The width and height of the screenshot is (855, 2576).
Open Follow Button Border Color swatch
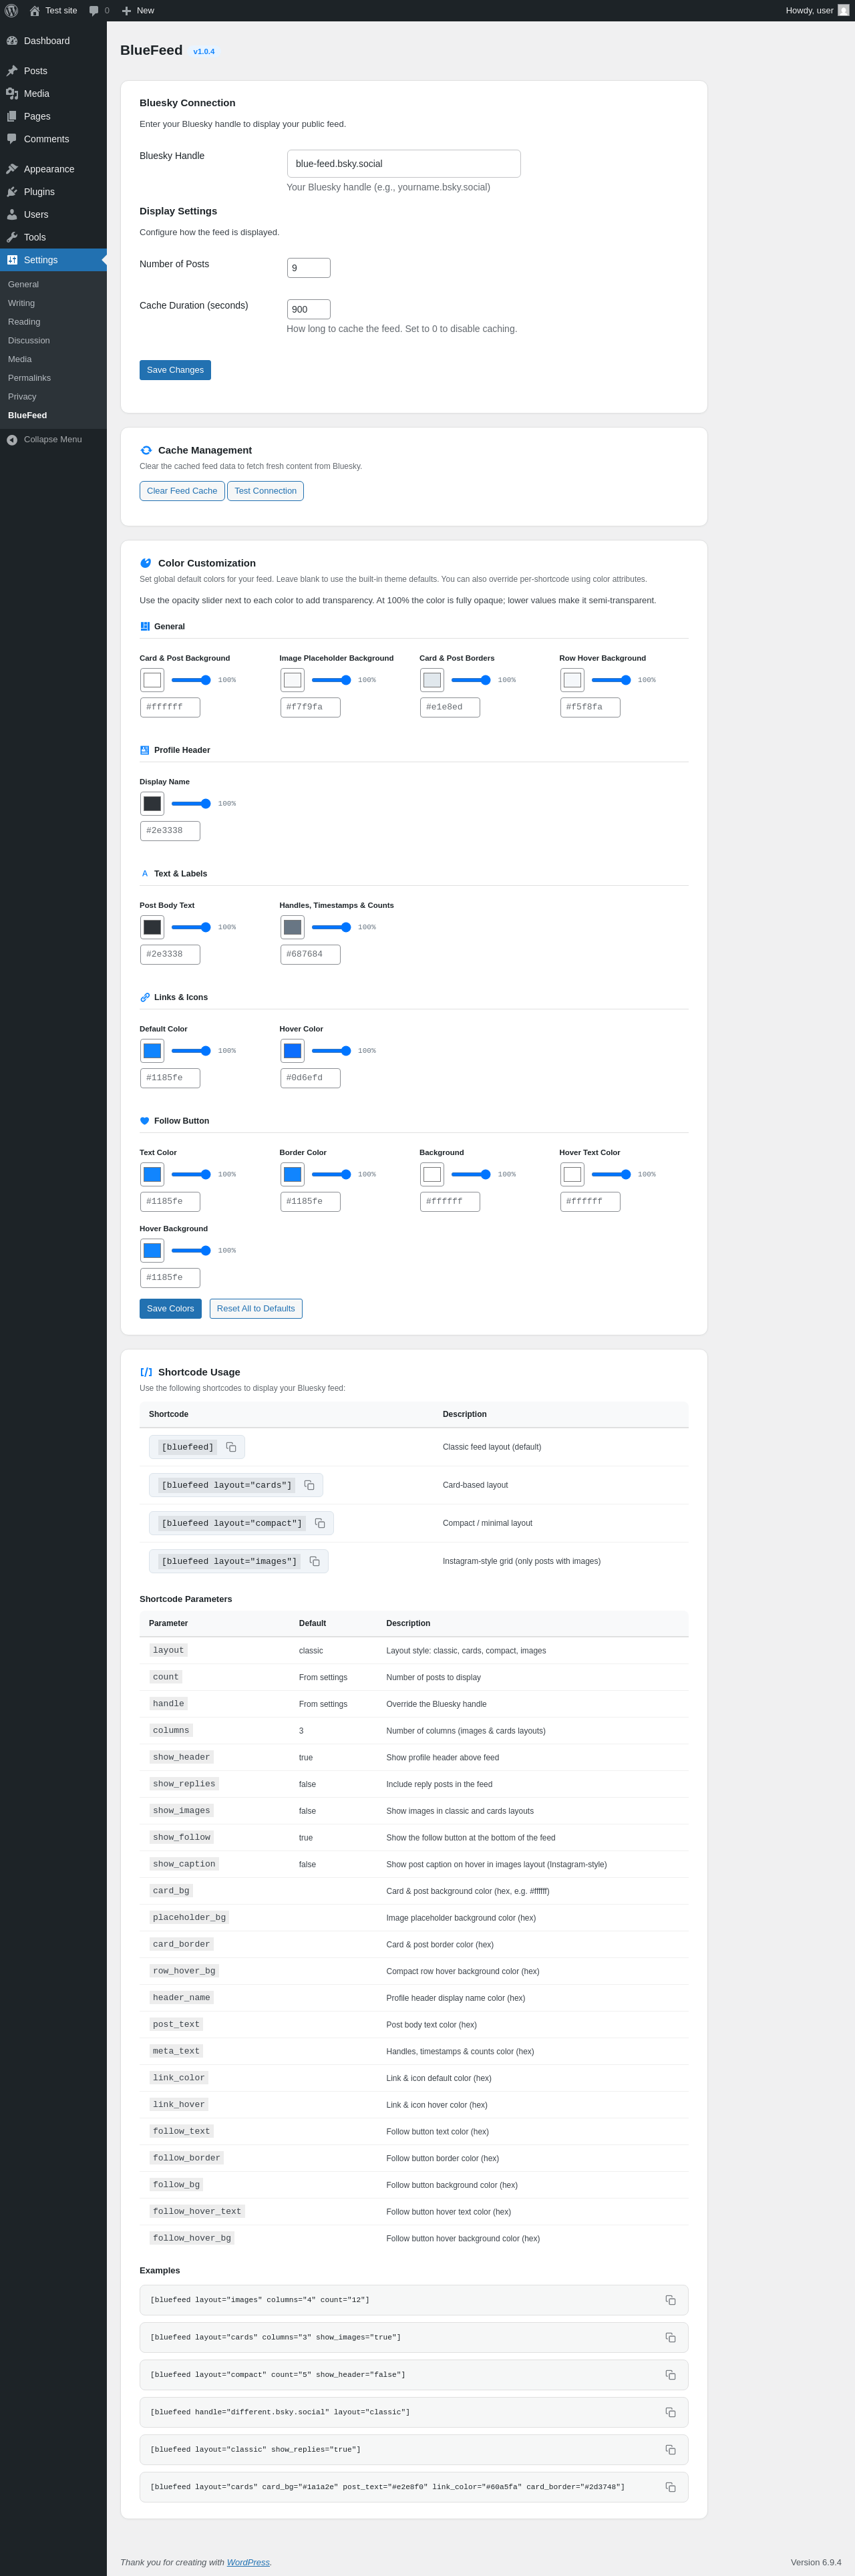[292, 1174]
